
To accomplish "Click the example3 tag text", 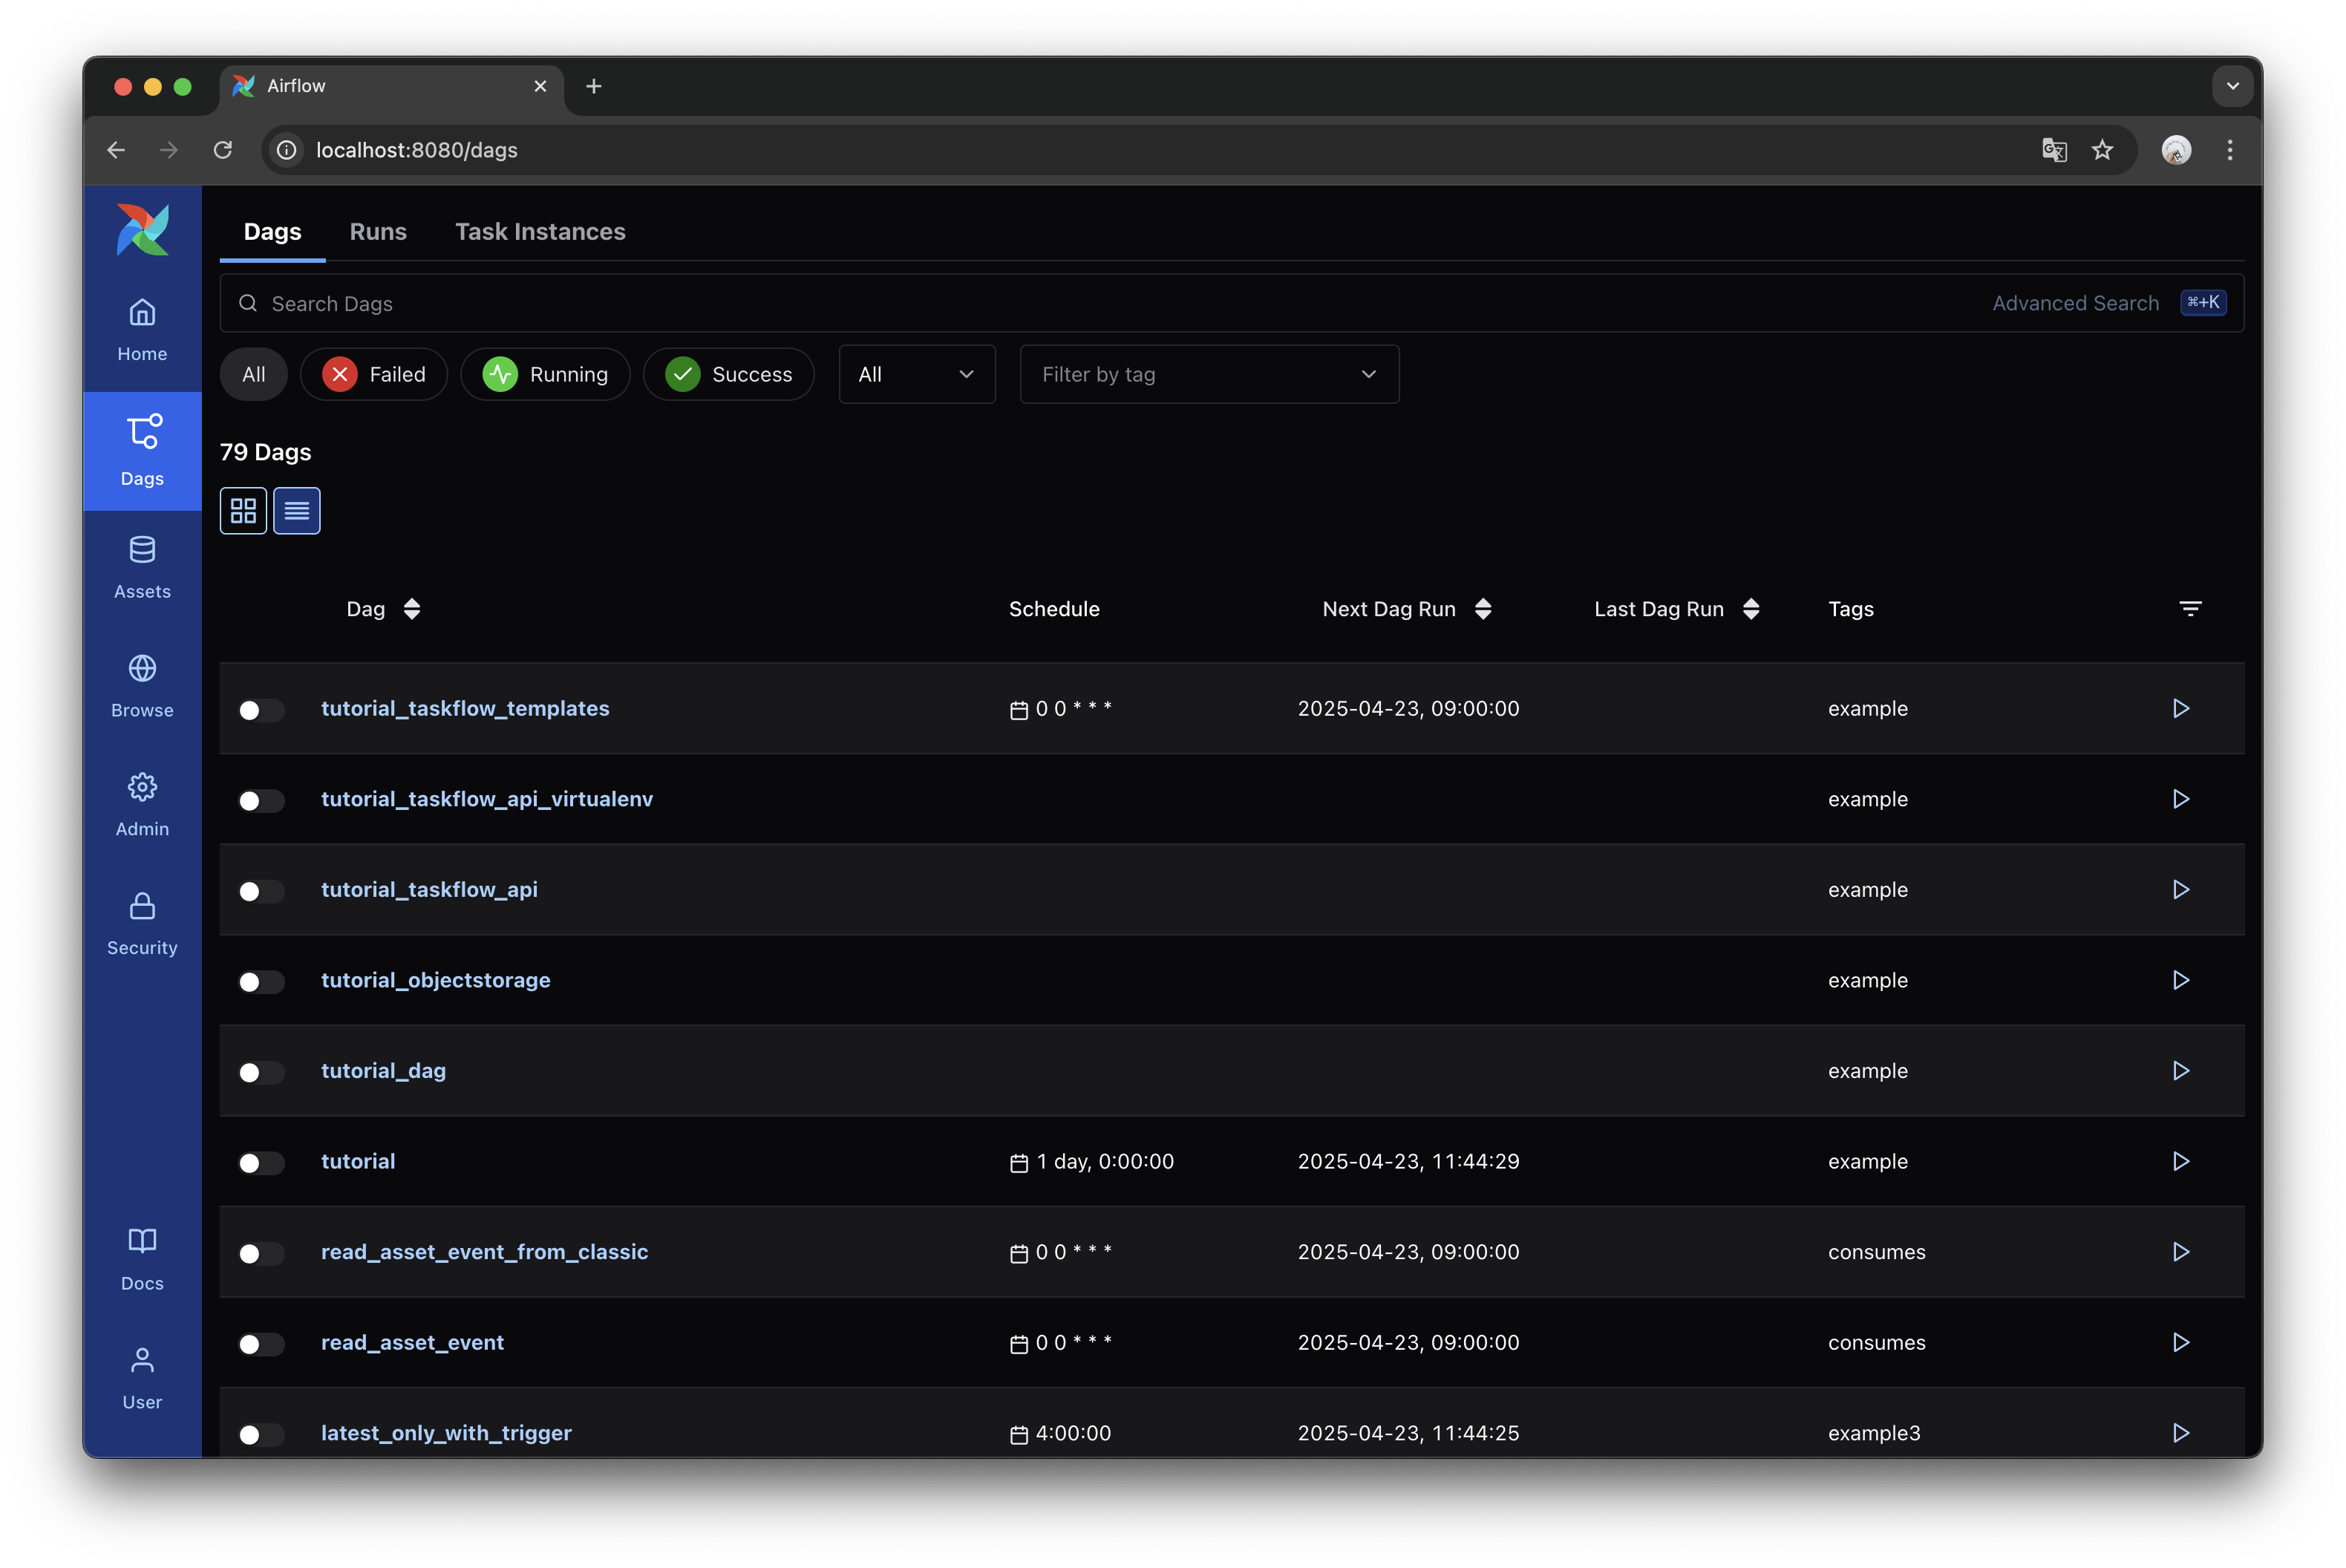I will pyautogui.click(x=1873, y=1433).
